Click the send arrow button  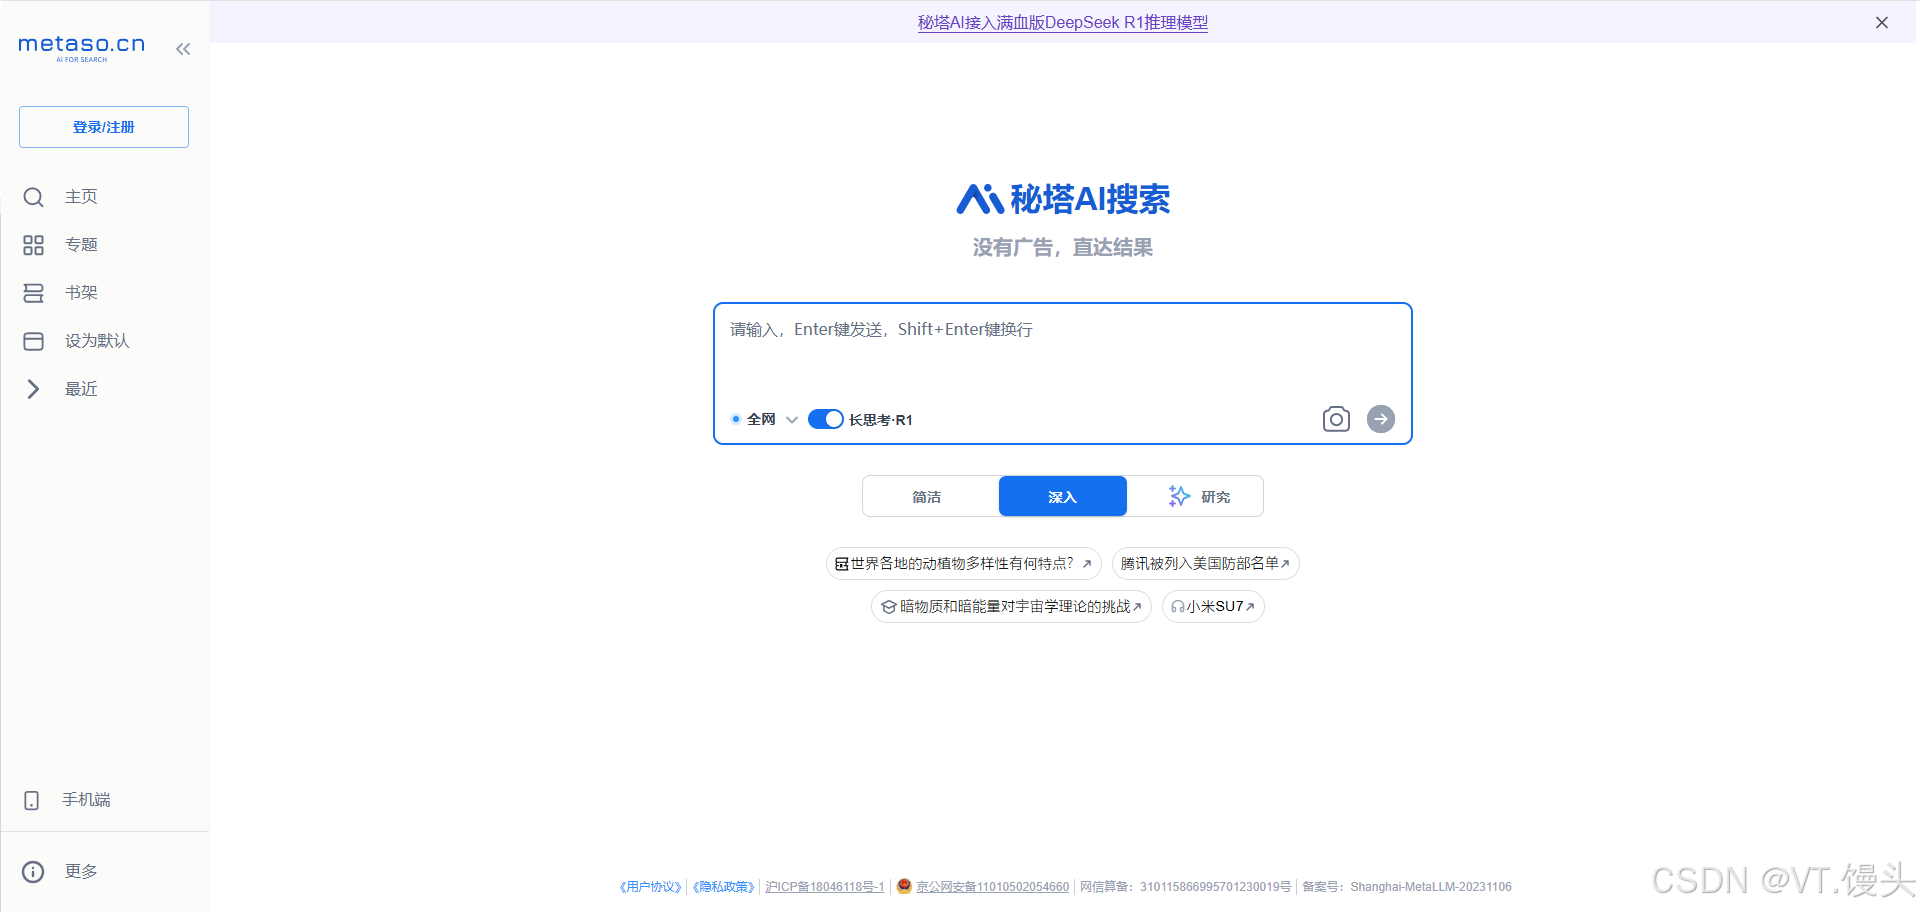1381,419
